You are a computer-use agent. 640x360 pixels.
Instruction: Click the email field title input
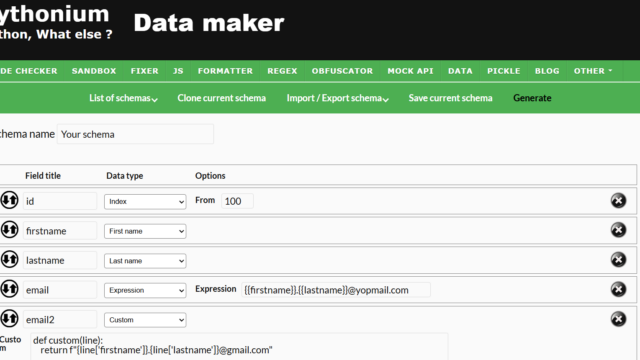coord(60,290)
